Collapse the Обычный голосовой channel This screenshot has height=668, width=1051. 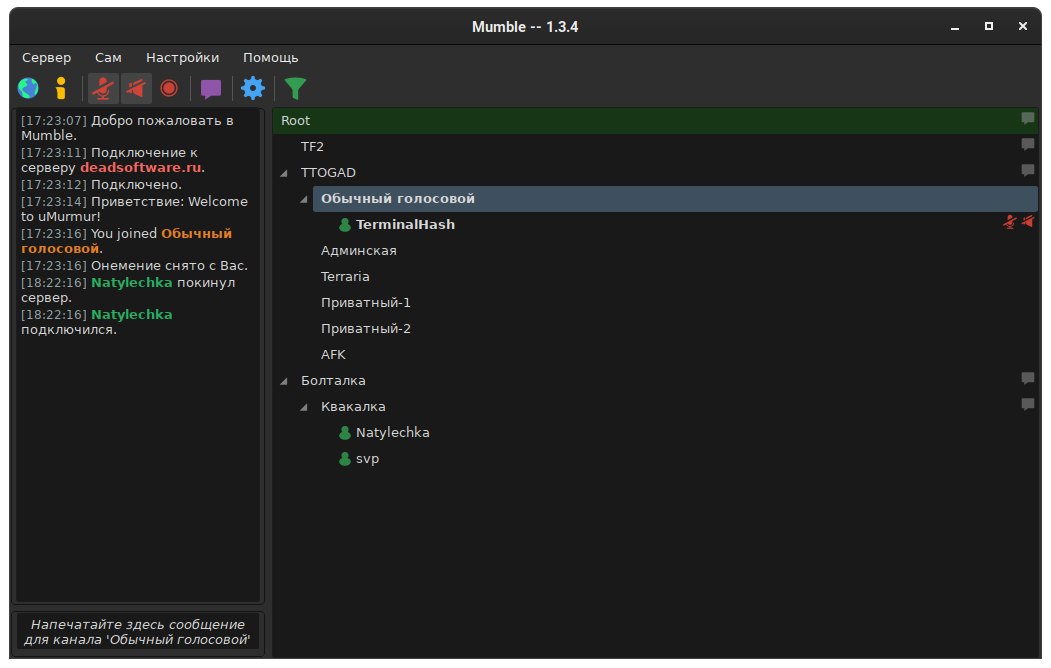[x=304, y=199]
